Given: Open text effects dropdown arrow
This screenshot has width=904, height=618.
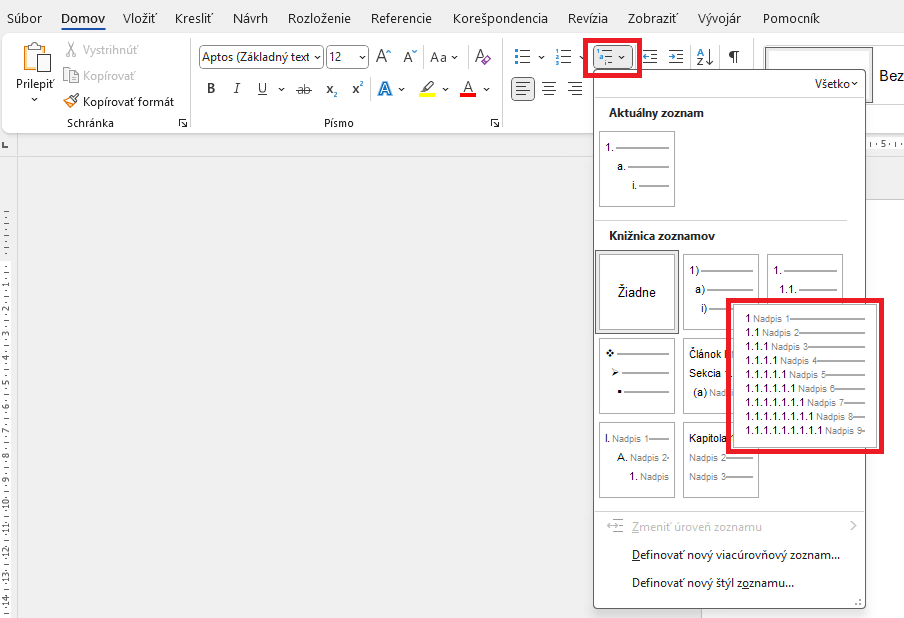Looking at the screenshot, I should [x=401, y=89].
